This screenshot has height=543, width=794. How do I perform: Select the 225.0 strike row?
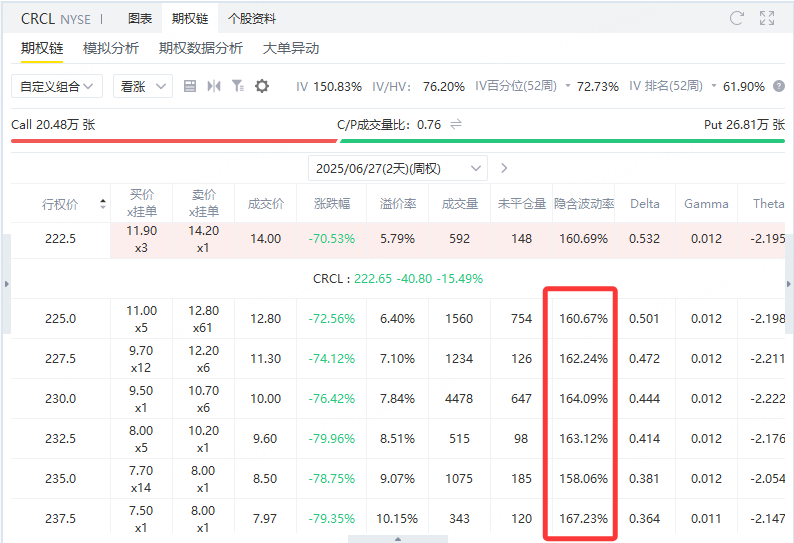(x=398, y=319)
